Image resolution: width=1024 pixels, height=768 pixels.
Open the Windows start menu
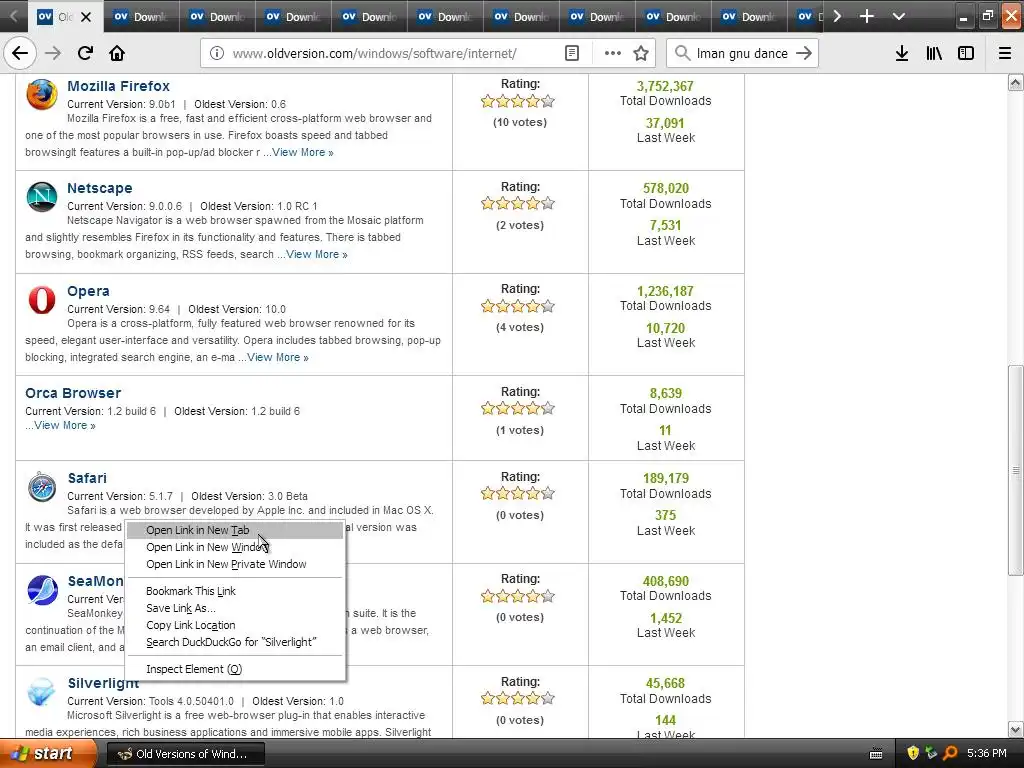pyautogui.click(x=49, y=754)
